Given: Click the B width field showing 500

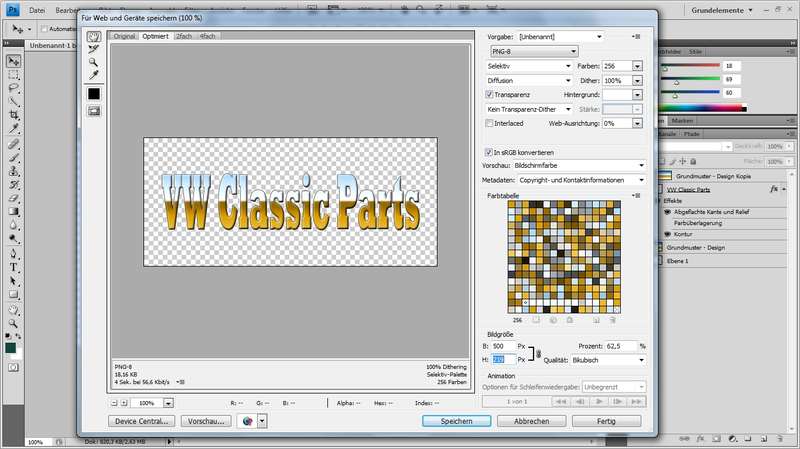Looking at the screenshot, I should (503, 346).
